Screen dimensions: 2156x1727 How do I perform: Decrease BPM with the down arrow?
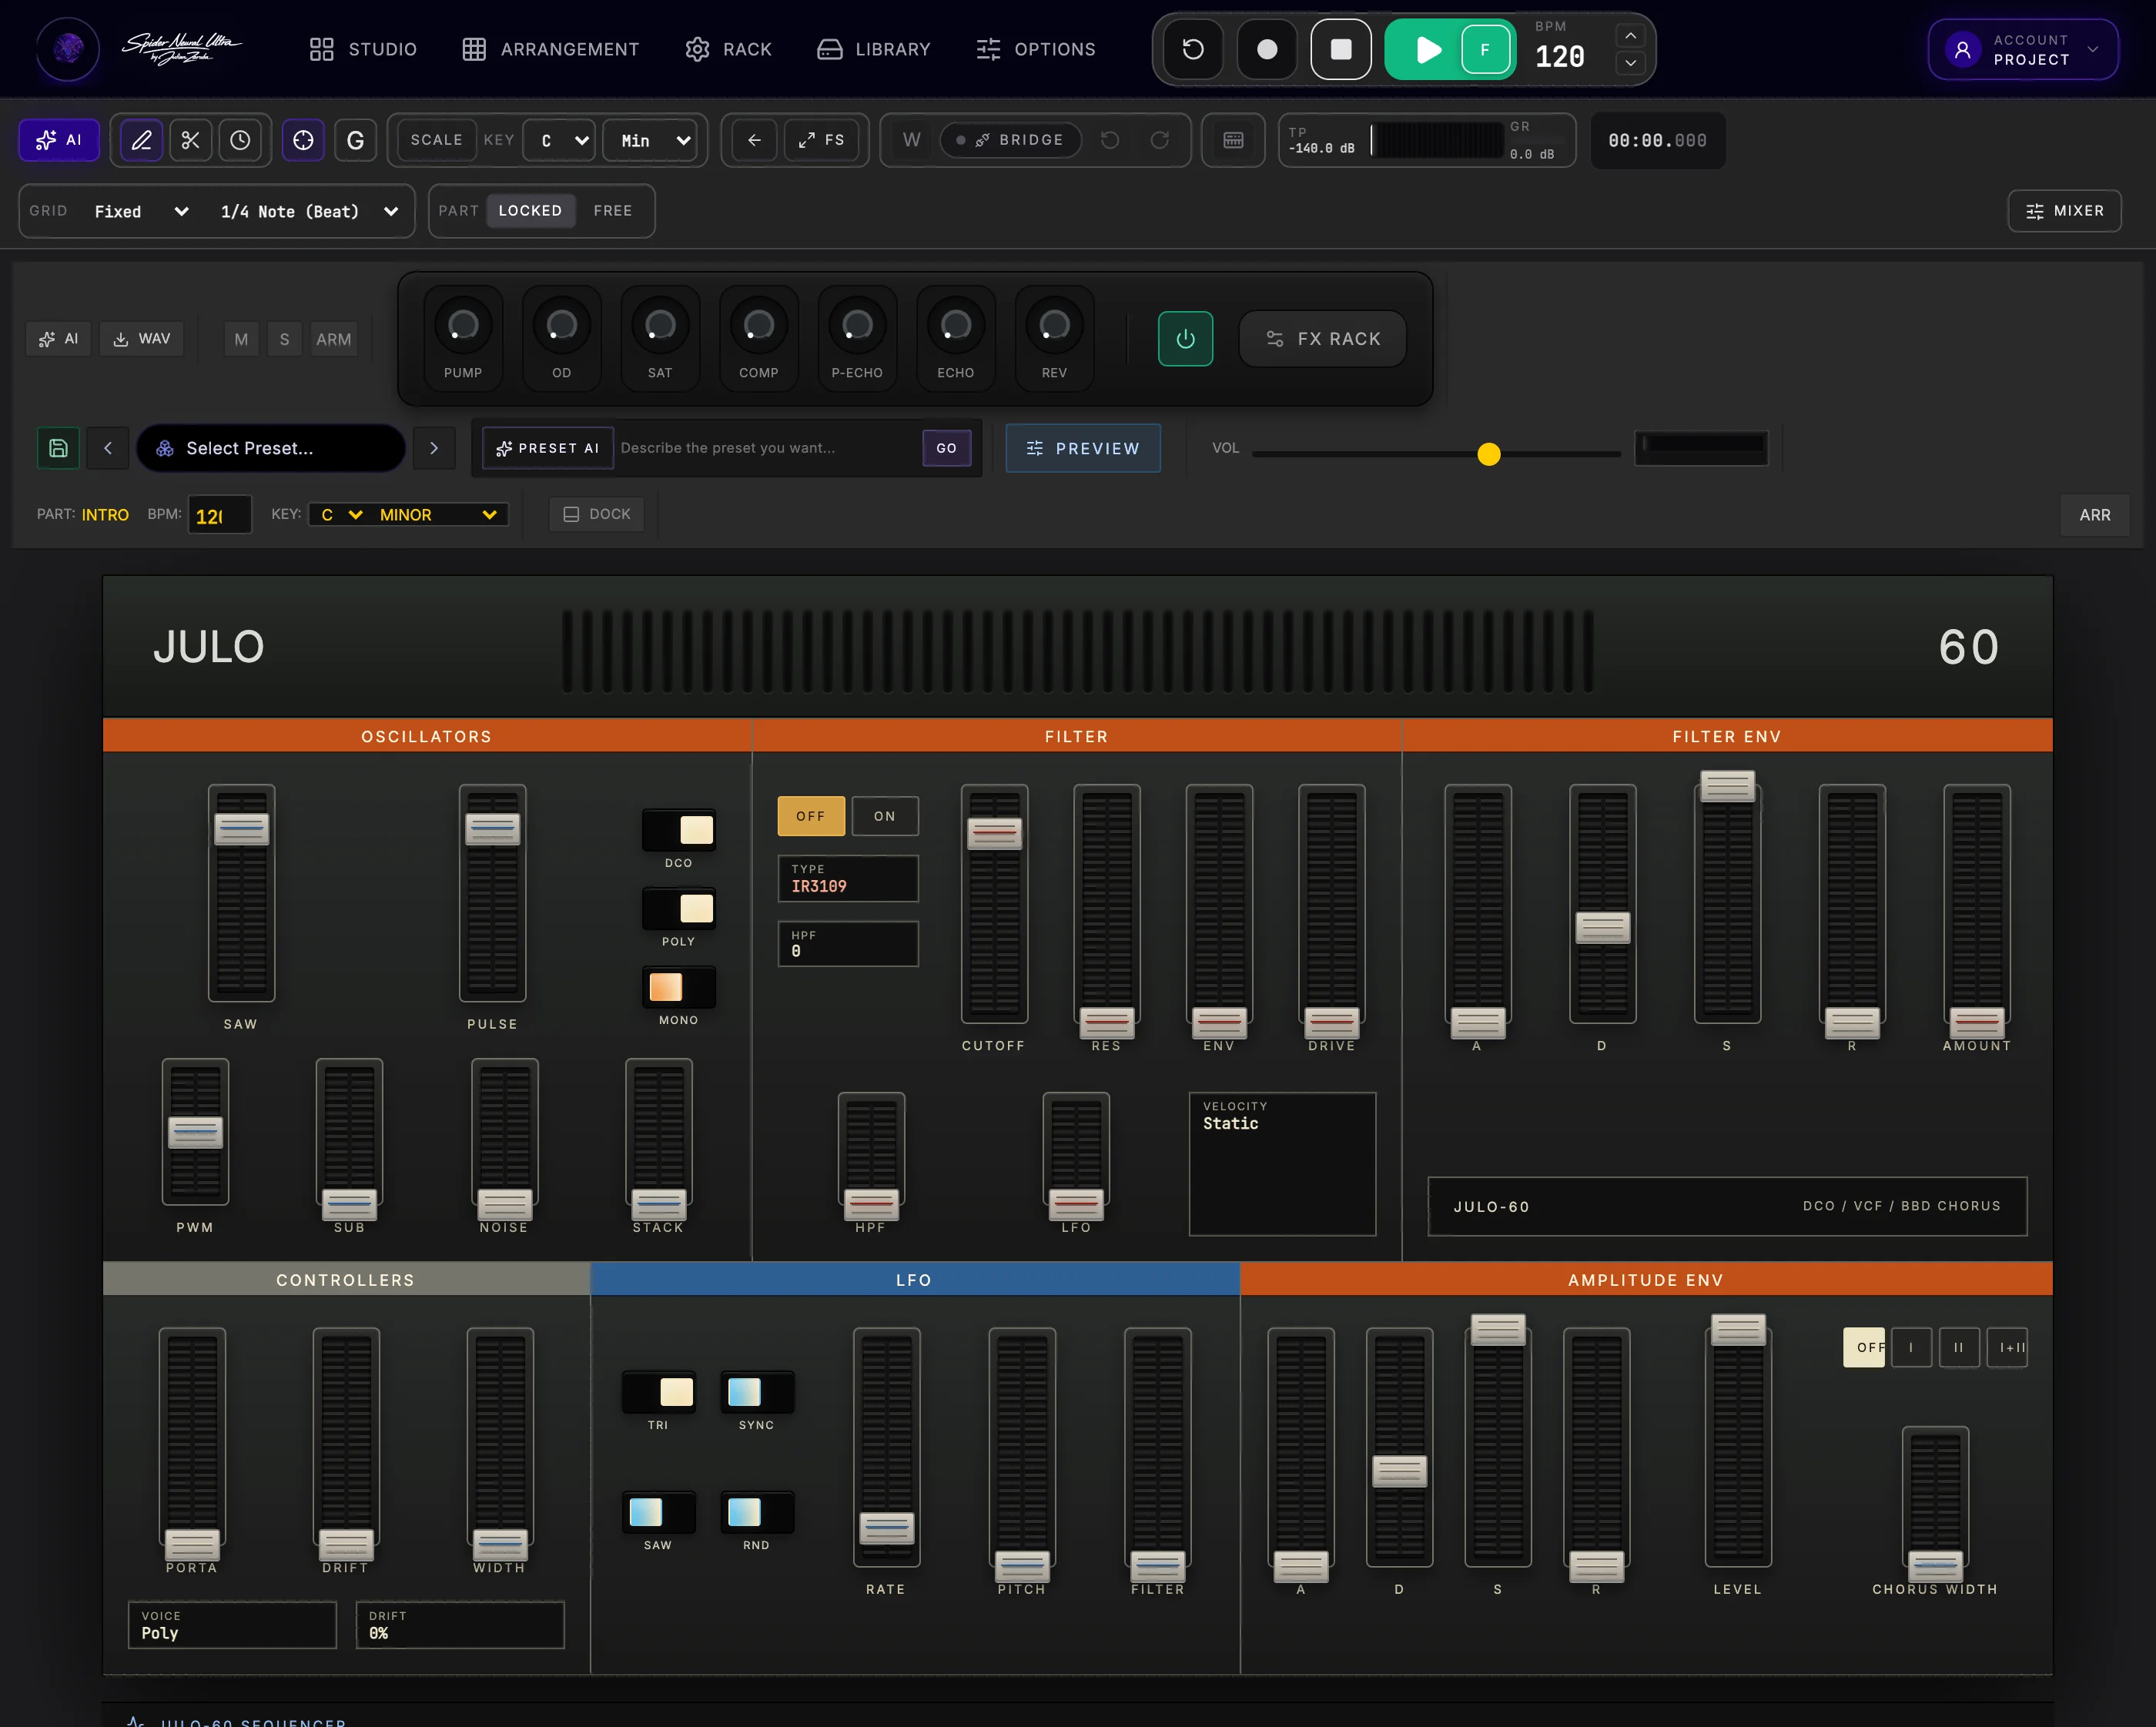(1630, 62)
